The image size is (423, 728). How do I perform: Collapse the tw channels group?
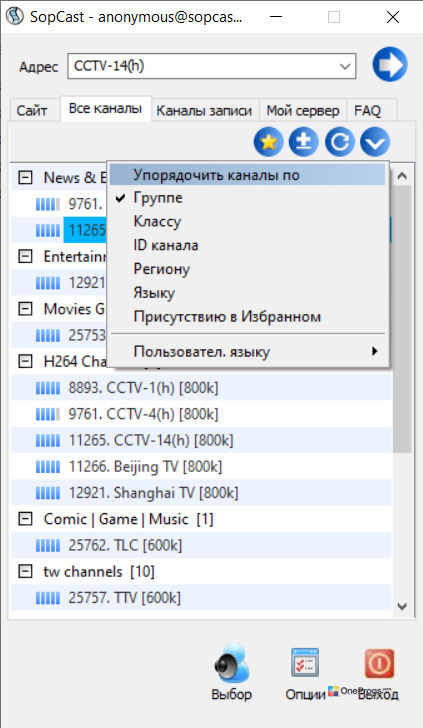click(x=25, y=572)
